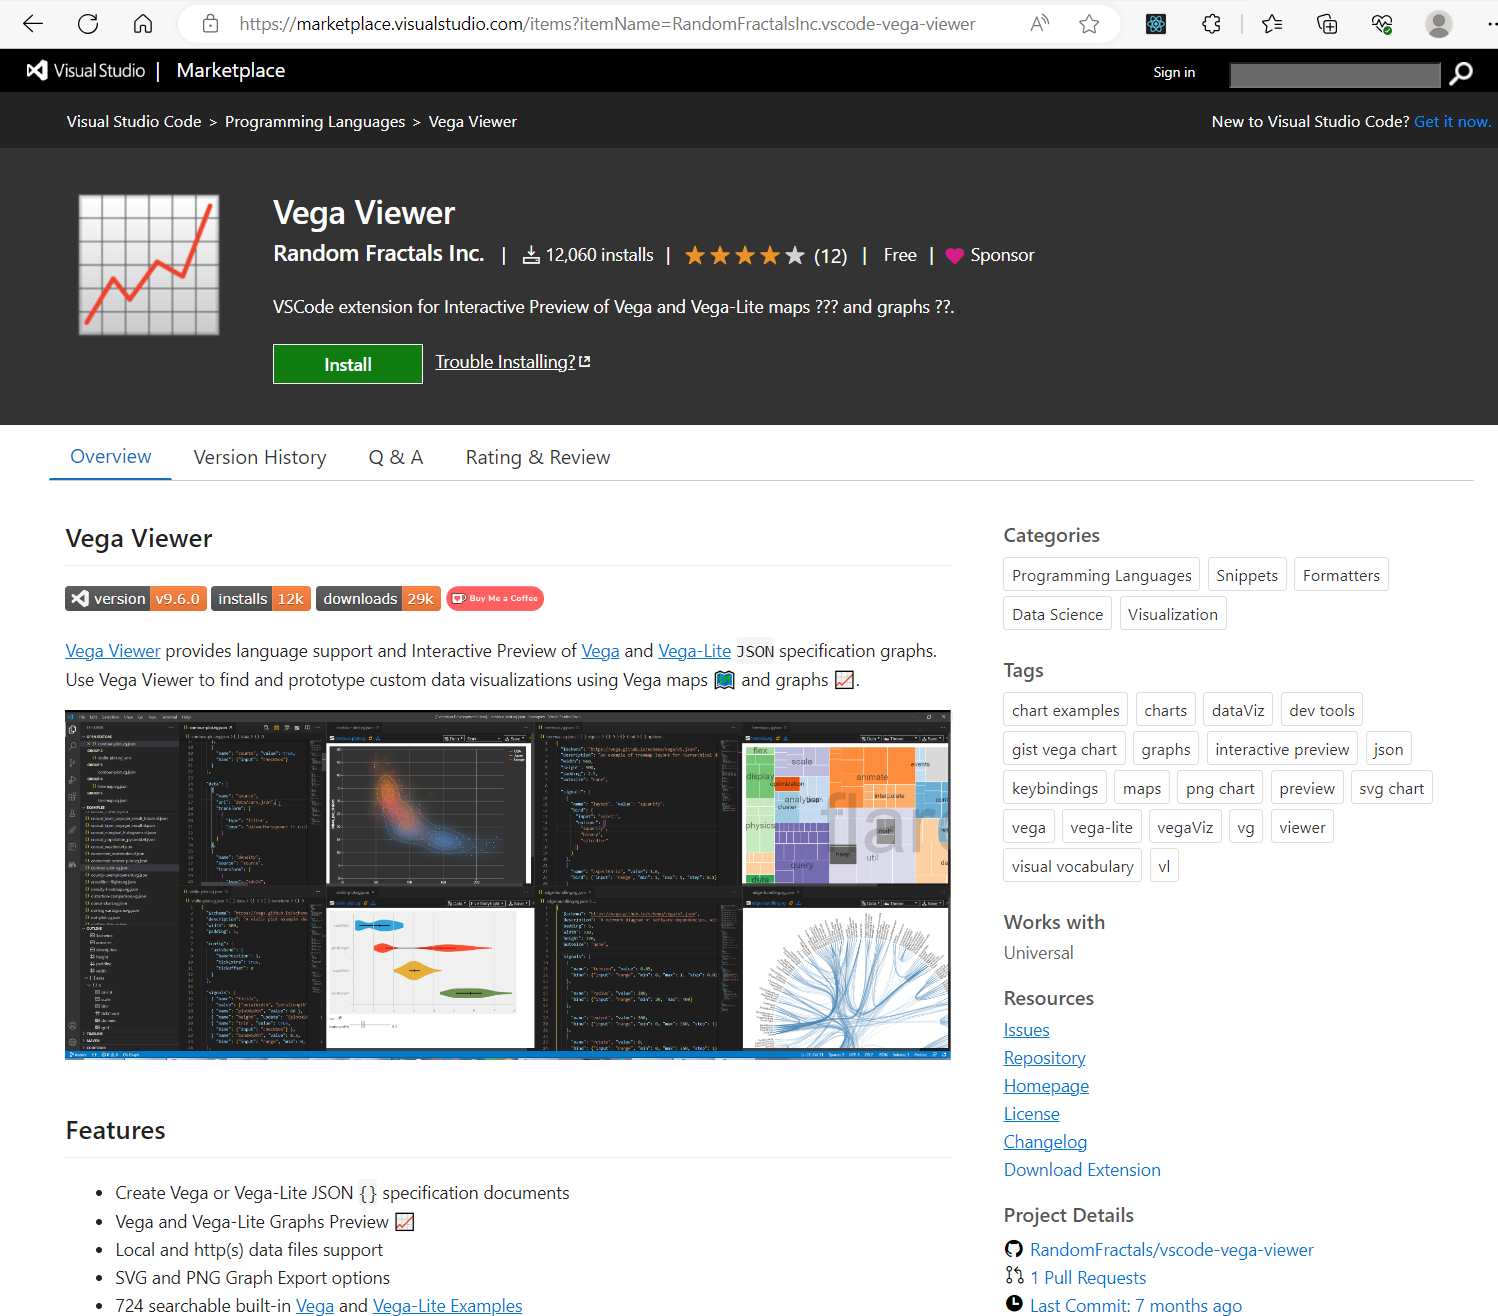Open the Download Extension link

(1082, 1170)
